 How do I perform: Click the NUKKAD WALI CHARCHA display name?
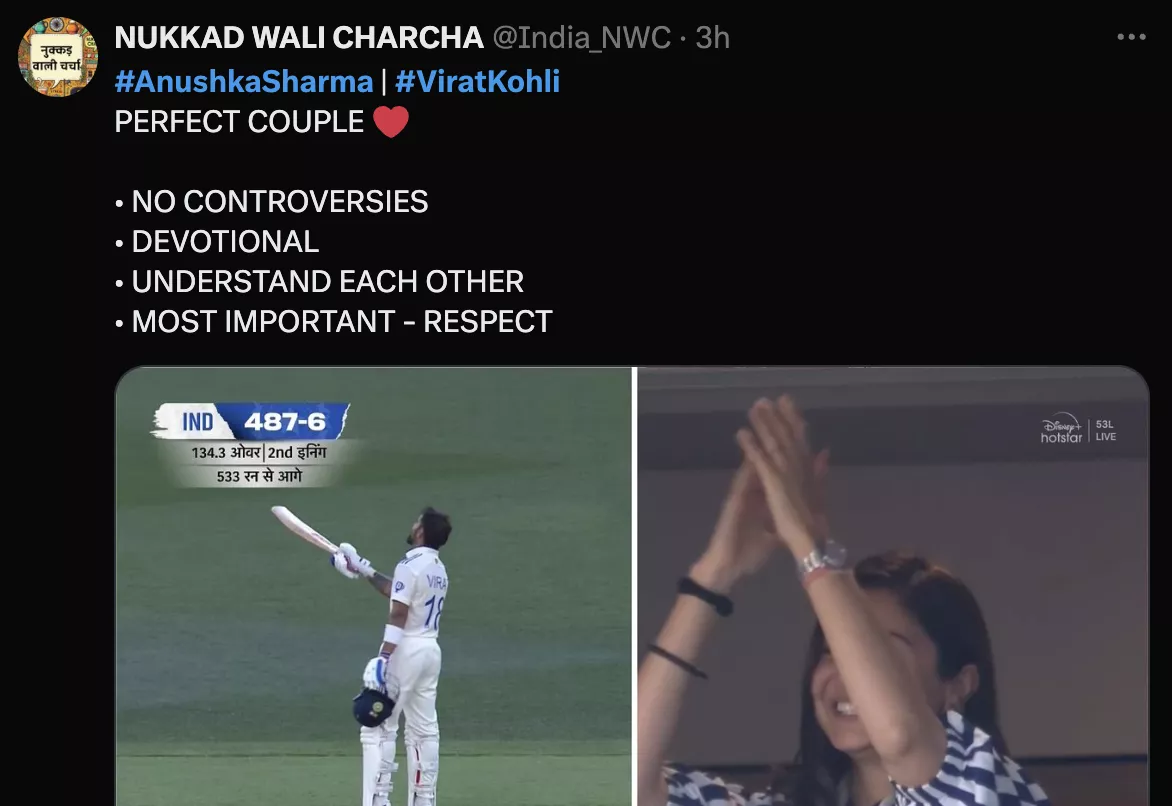coord(299,37)
